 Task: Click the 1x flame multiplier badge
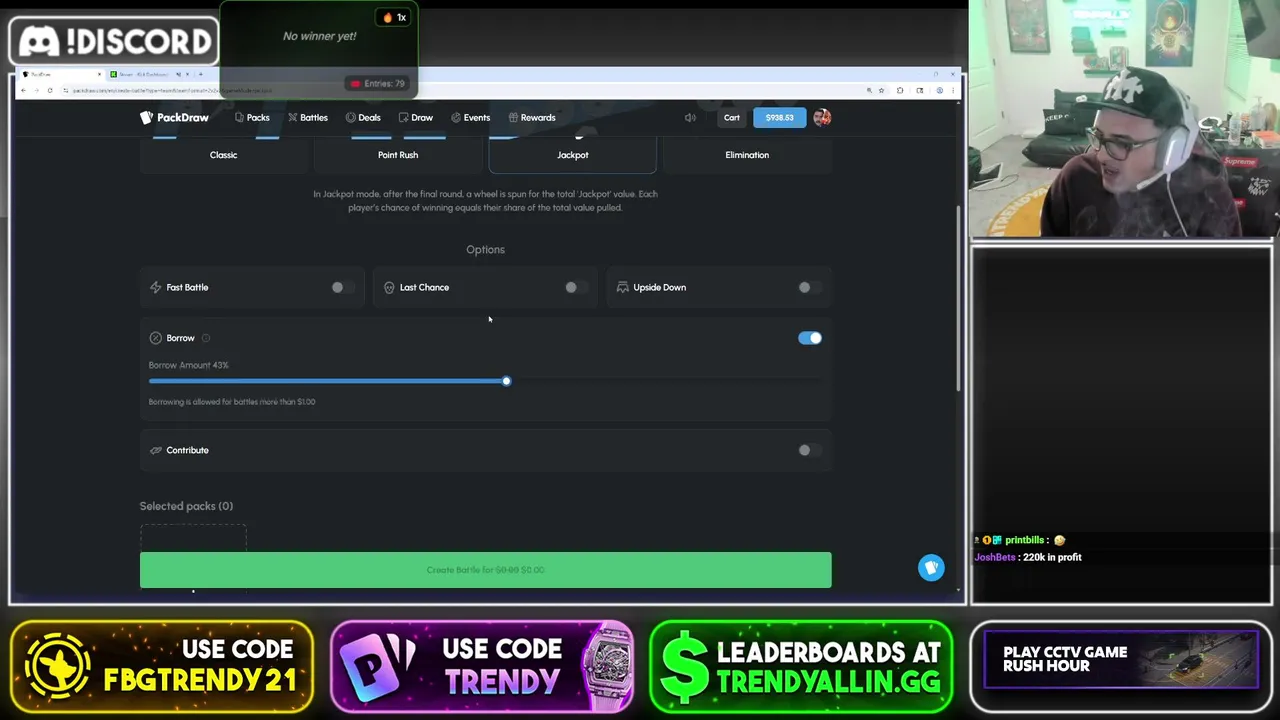394,17
